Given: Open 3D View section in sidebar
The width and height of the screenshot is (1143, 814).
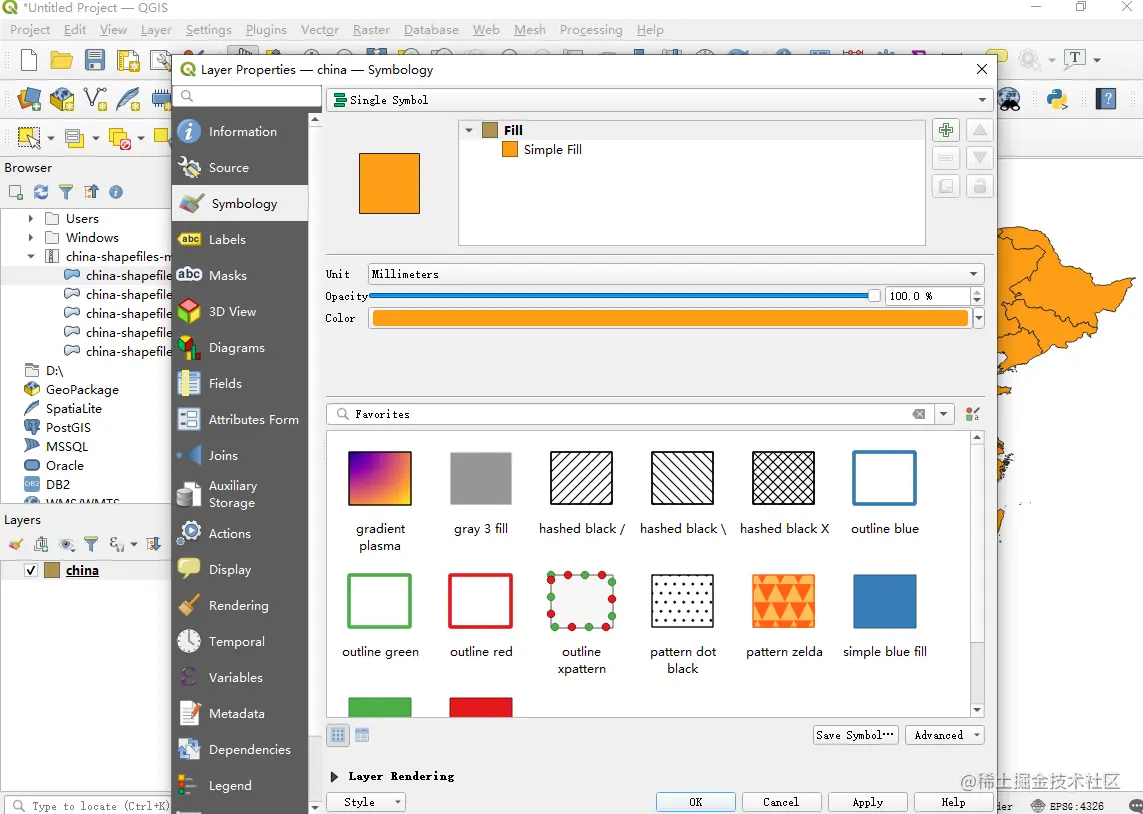Looking at the screenshot, I should [240, 311].
